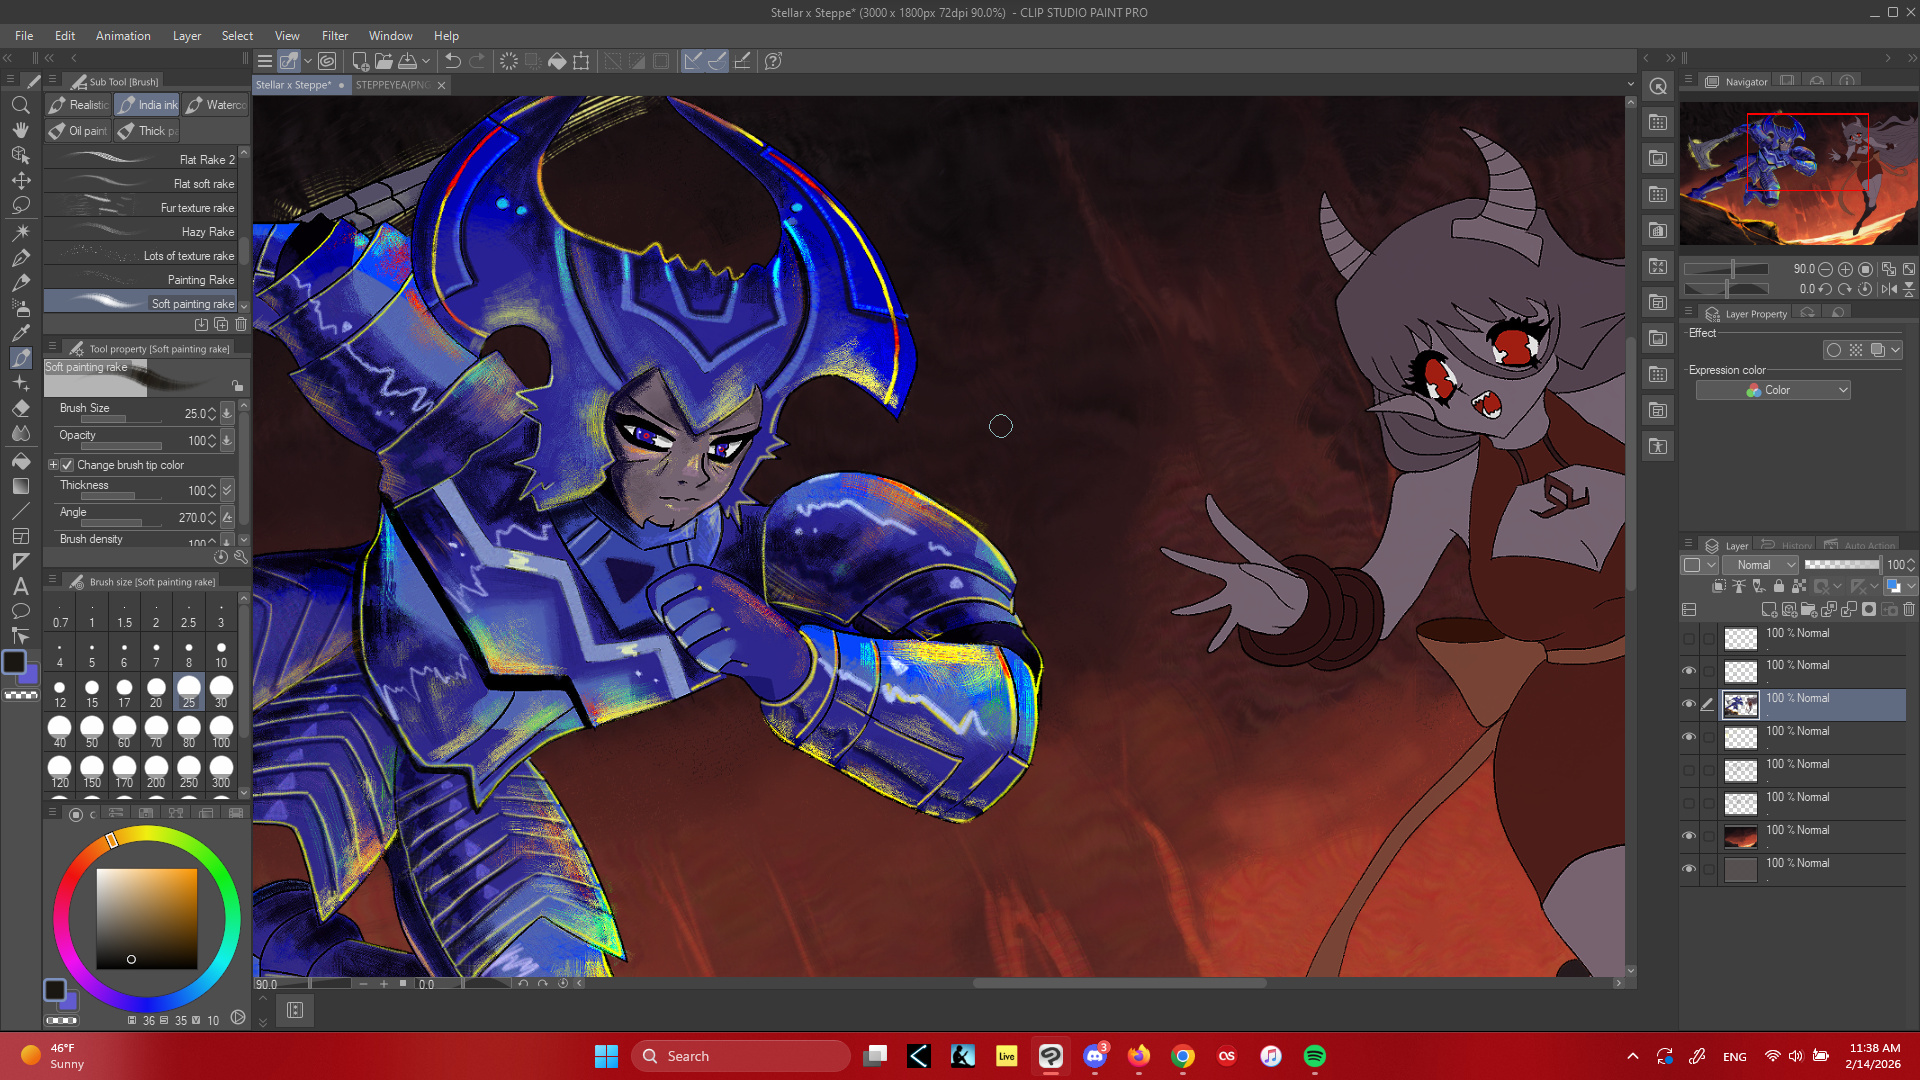Open the Expression color dropdown
The height and width of the screenshot is (1080, 1920).
(x=1773, y=390)
